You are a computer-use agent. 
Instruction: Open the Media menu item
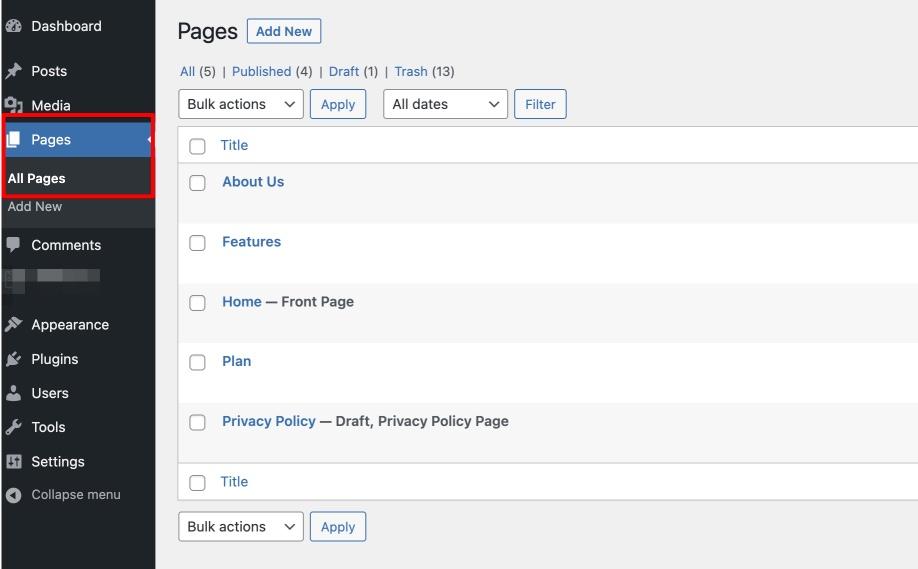click(x=51, y=105)
